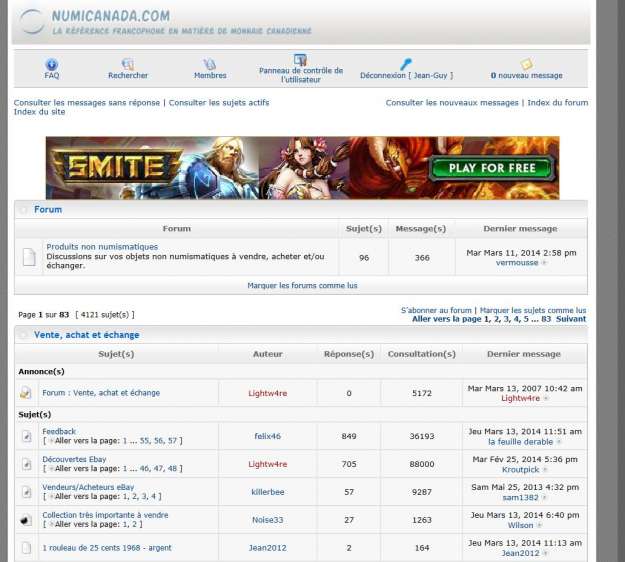Open Forum : Vente, achat et échange announcement
This screenshot has height=562, width=625.
click(101, 393)
